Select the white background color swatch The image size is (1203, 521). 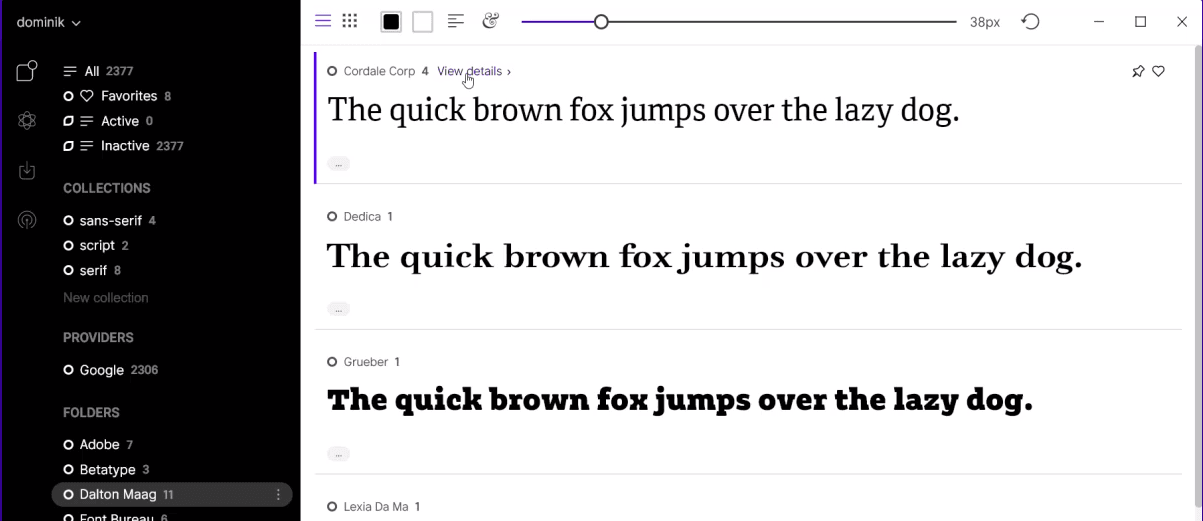coord(423,22)
